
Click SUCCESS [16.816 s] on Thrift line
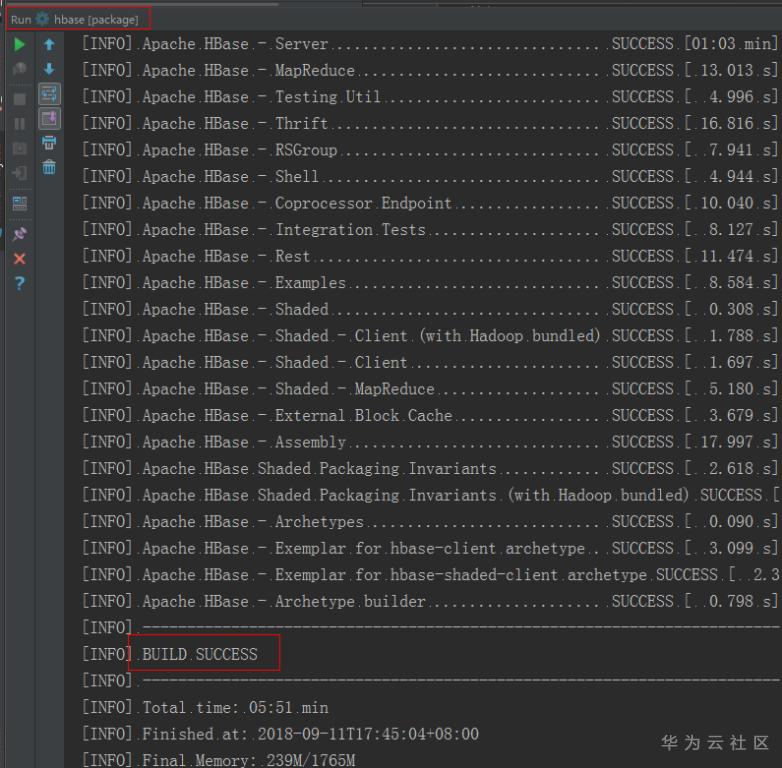[695, 123]
